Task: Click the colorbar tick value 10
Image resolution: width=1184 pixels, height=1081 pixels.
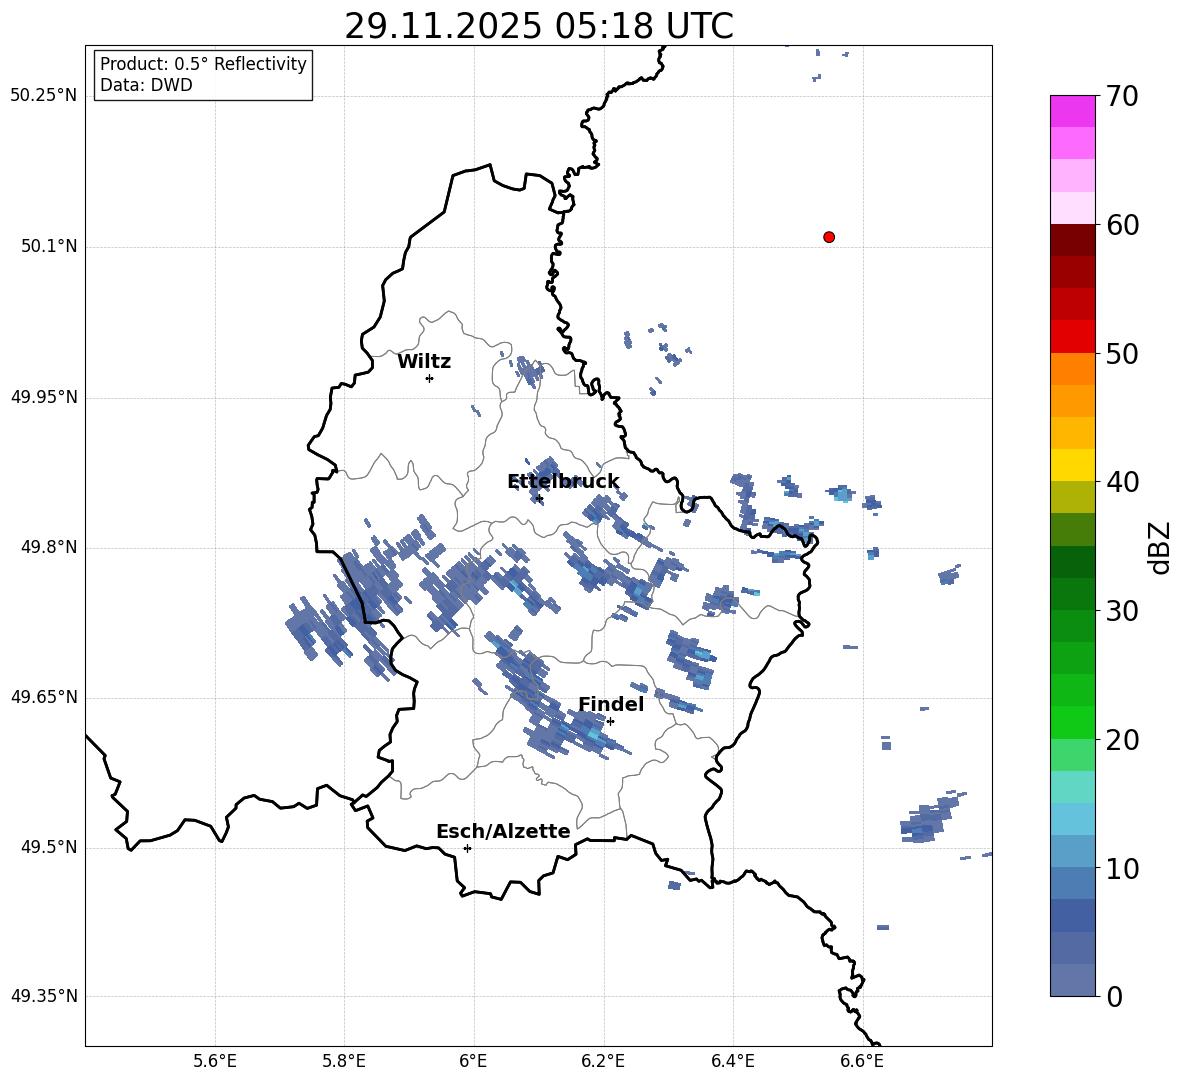Action: (x=1122, y=868)
